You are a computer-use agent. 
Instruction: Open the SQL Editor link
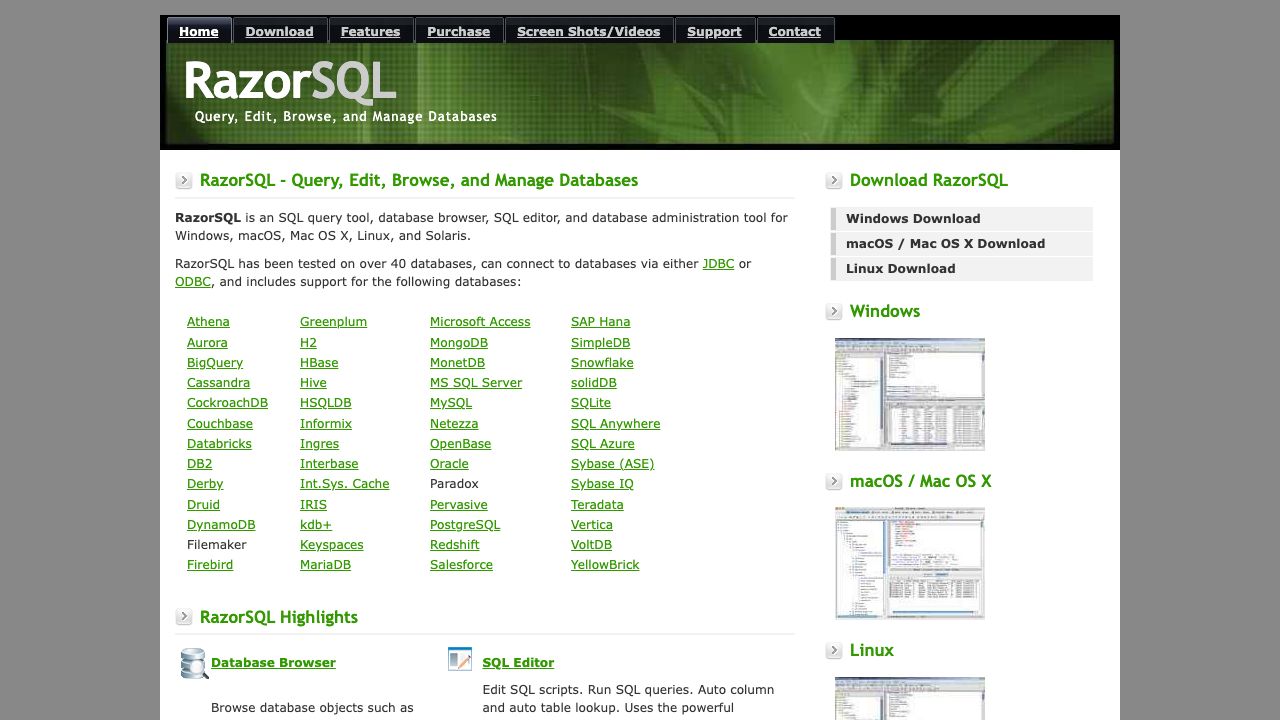[x=518, y=663]
